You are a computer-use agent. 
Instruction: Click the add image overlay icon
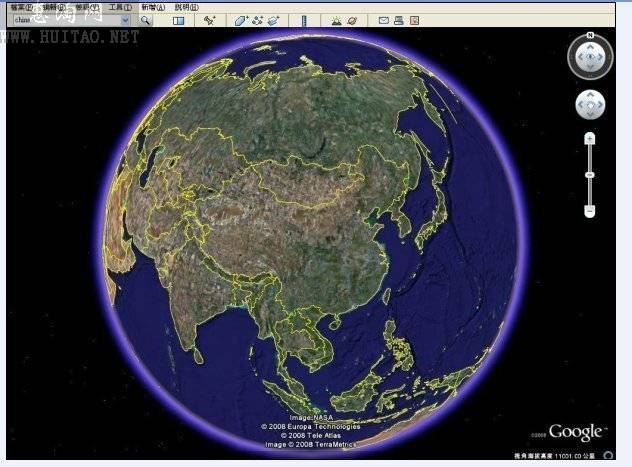click(273, 20)
